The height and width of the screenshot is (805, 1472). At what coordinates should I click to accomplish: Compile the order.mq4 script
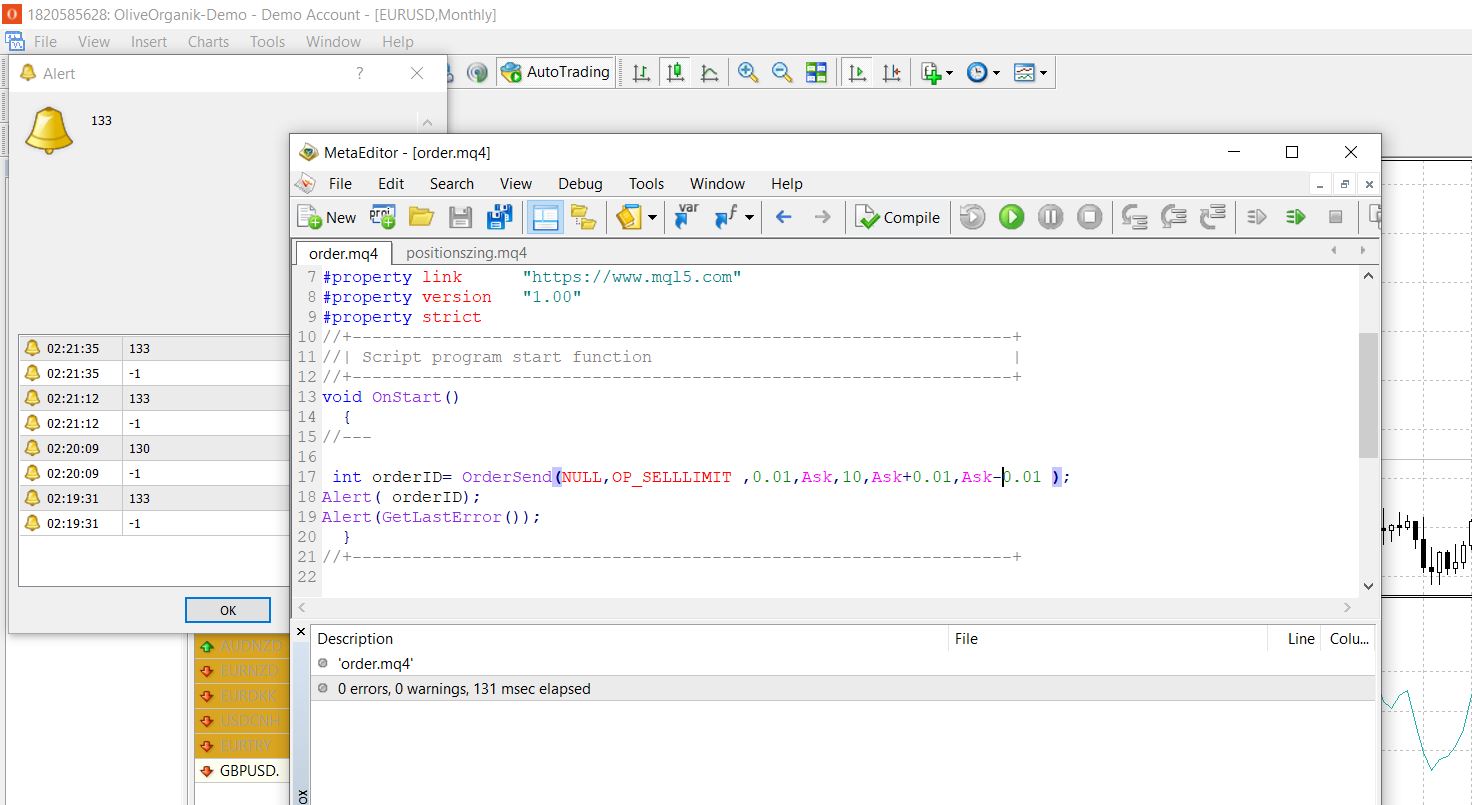coord(898,217)
